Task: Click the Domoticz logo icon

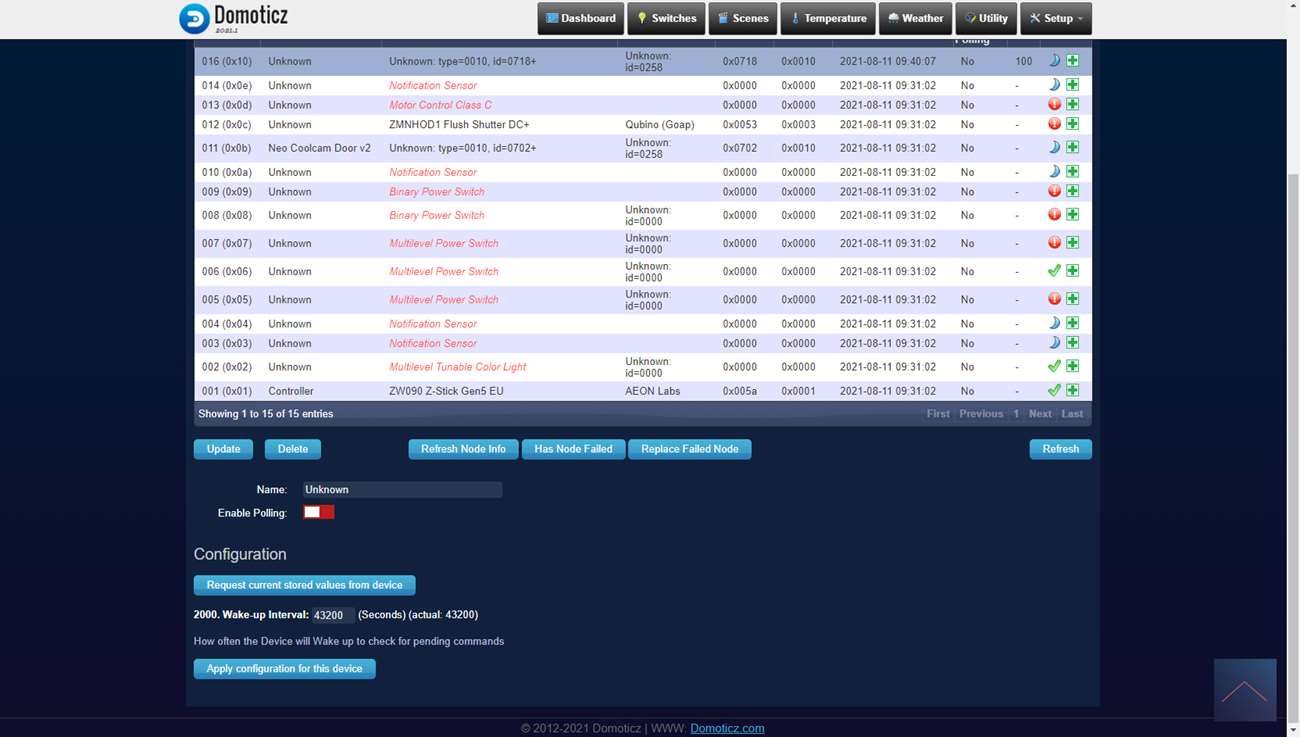Action: click(x=194, y=18)
